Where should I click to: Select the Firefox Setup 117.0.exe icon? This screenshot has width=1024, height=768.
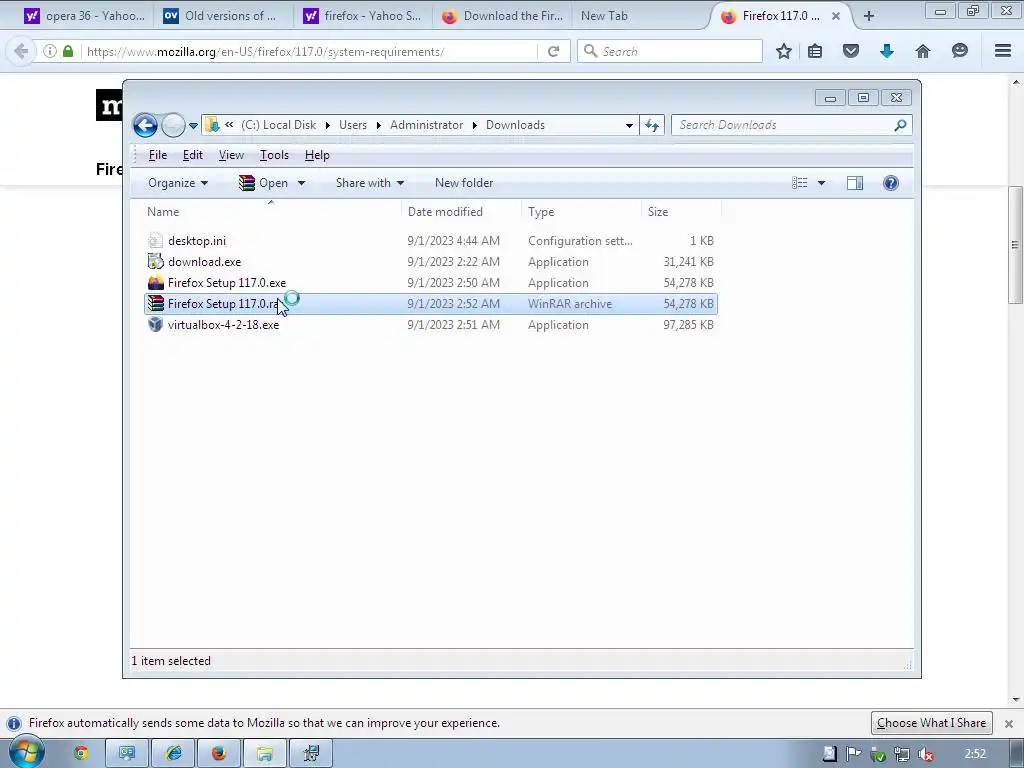coord(155,283)
